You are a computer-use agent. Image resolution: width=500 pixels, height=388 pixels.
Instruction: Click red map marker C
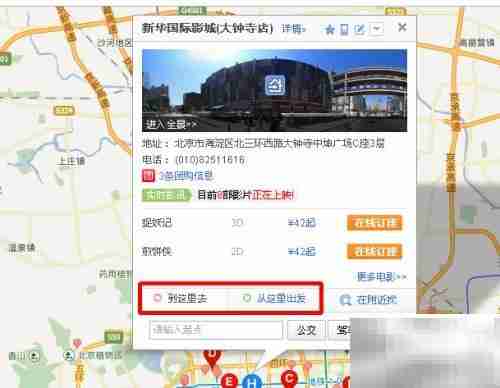pos(289,378)
